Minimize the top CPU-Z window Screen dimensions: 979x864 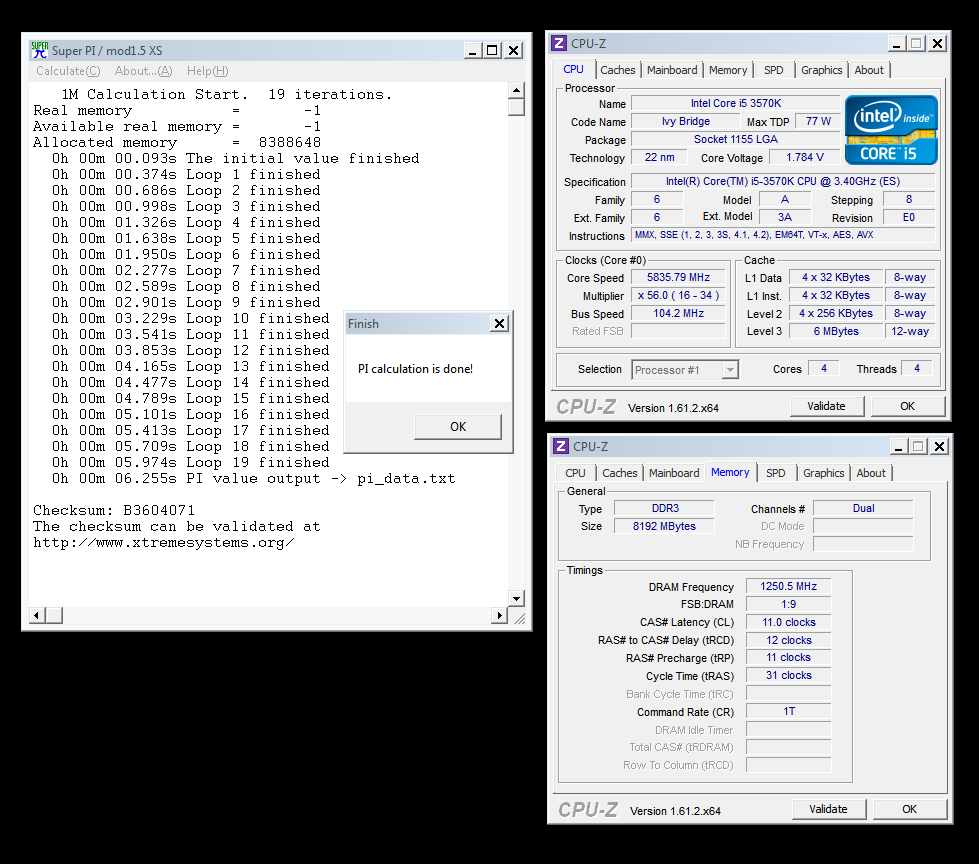[897, 44]
